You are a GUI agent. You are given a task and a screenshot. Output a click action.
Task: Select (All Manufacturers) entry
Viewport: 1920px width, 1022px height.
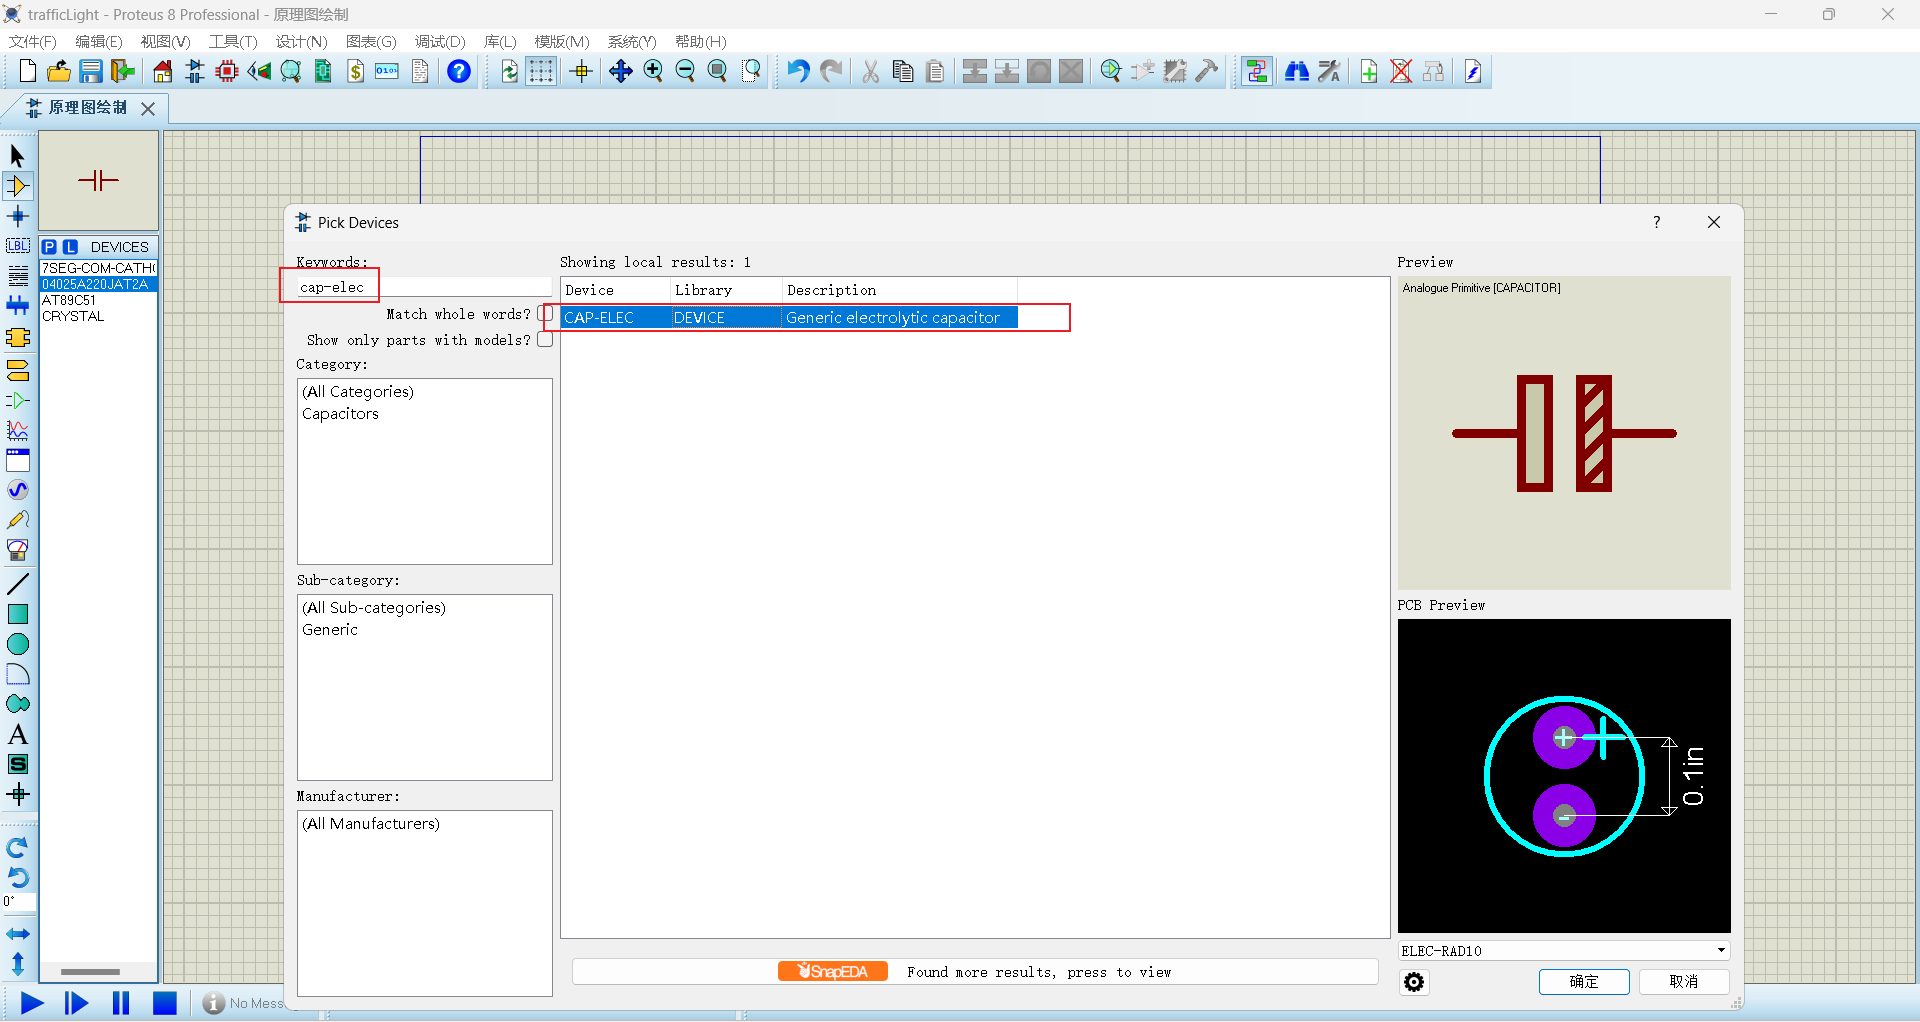click(x=370, y=824)
